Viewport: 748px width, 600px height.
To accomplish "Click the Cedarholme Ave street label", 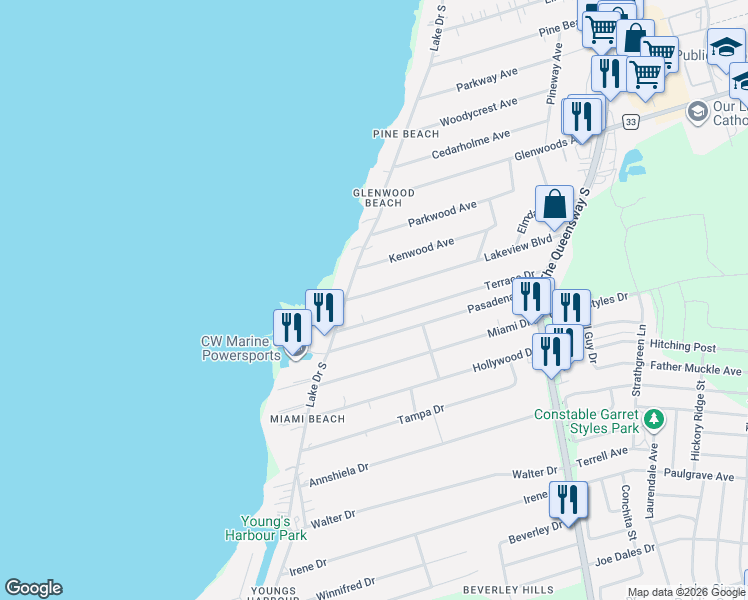I will (471, 145).
